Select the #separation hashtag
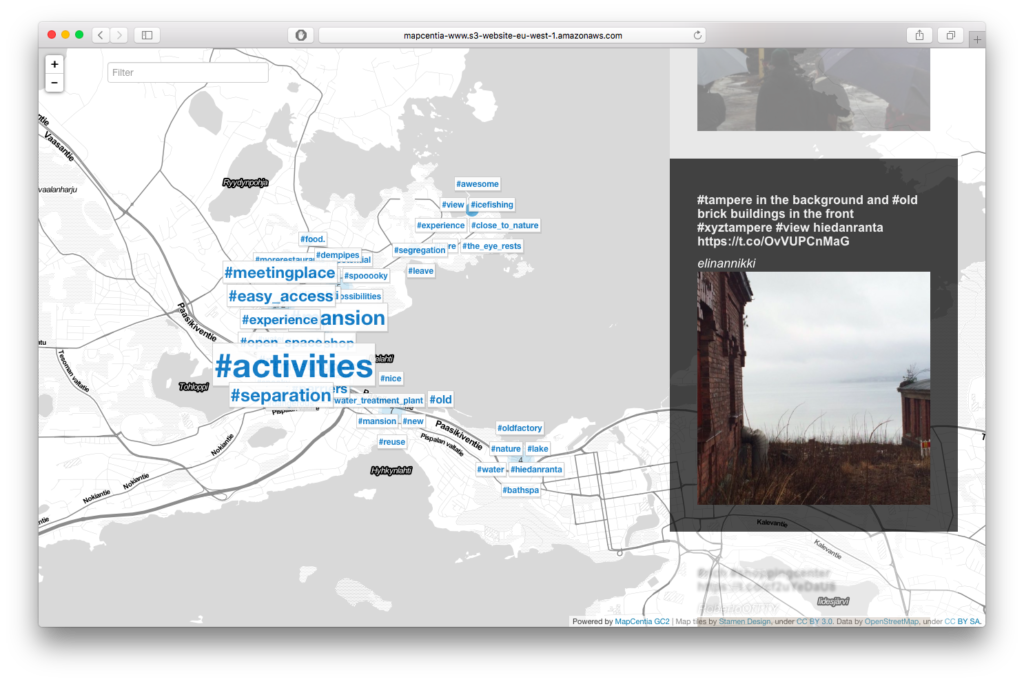Screen dimensions: 1024x682 click(x=281, y=395)
